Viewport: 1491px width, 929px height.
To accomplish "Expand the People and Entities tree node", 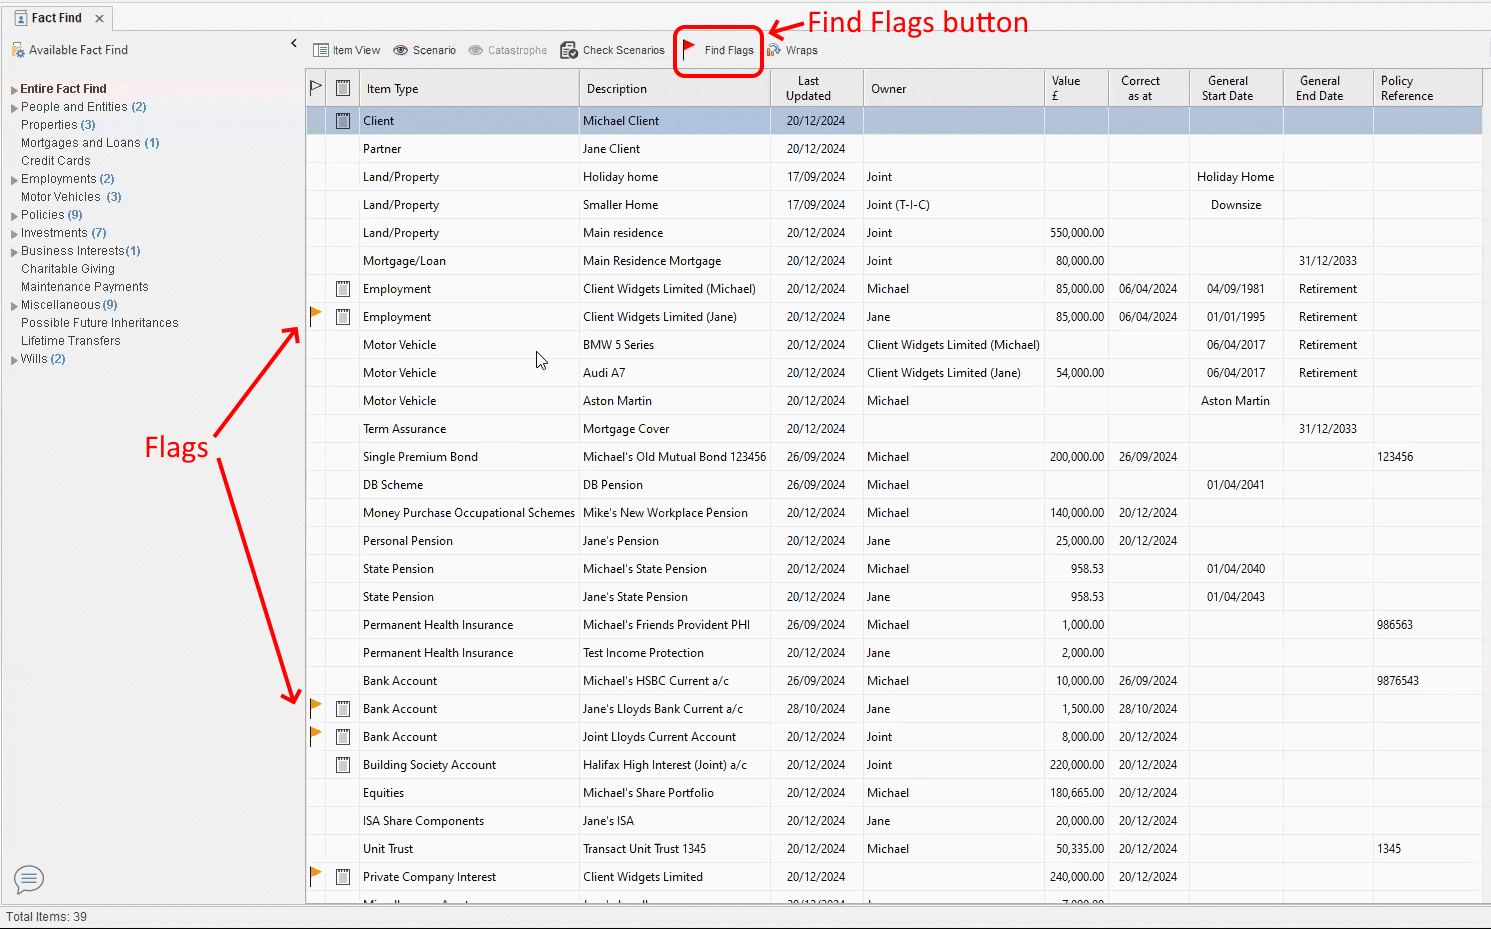I will tap(14, 108).
